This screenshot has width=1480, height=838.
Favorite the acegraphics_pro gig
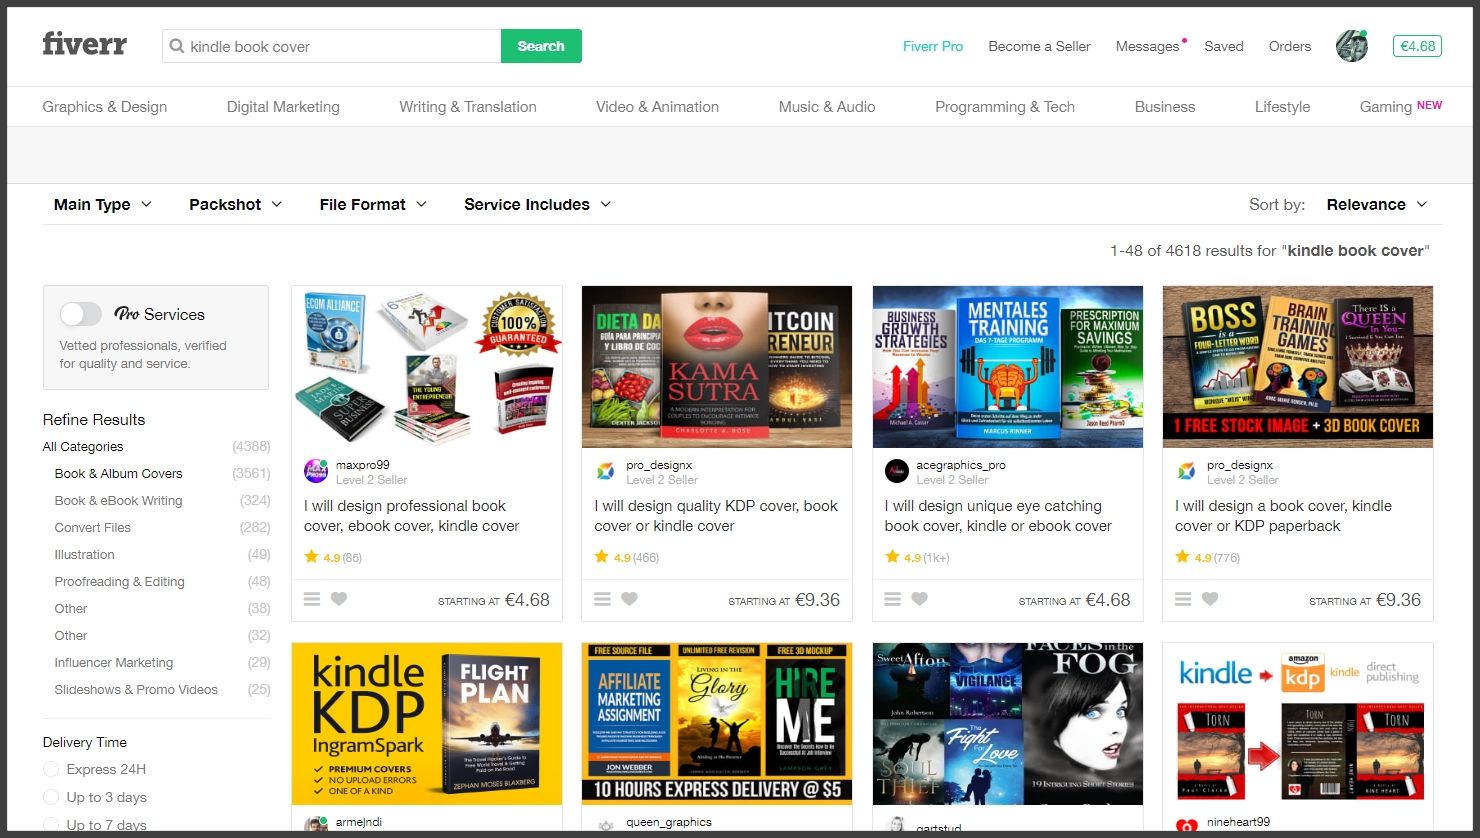tap(920, 599)
